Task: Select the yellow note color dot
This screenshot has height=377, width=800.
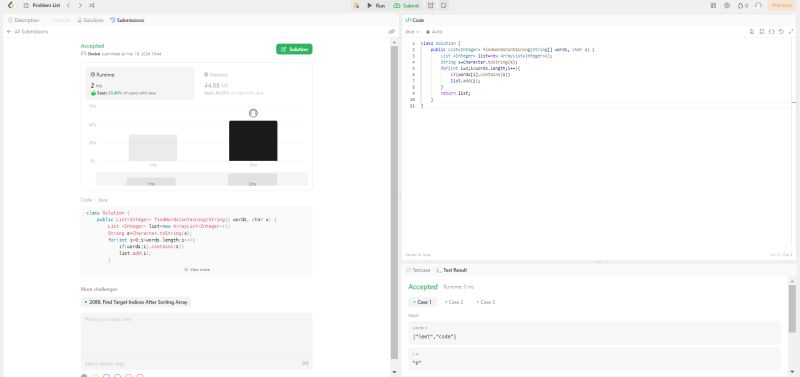Action: click(95, 376)
